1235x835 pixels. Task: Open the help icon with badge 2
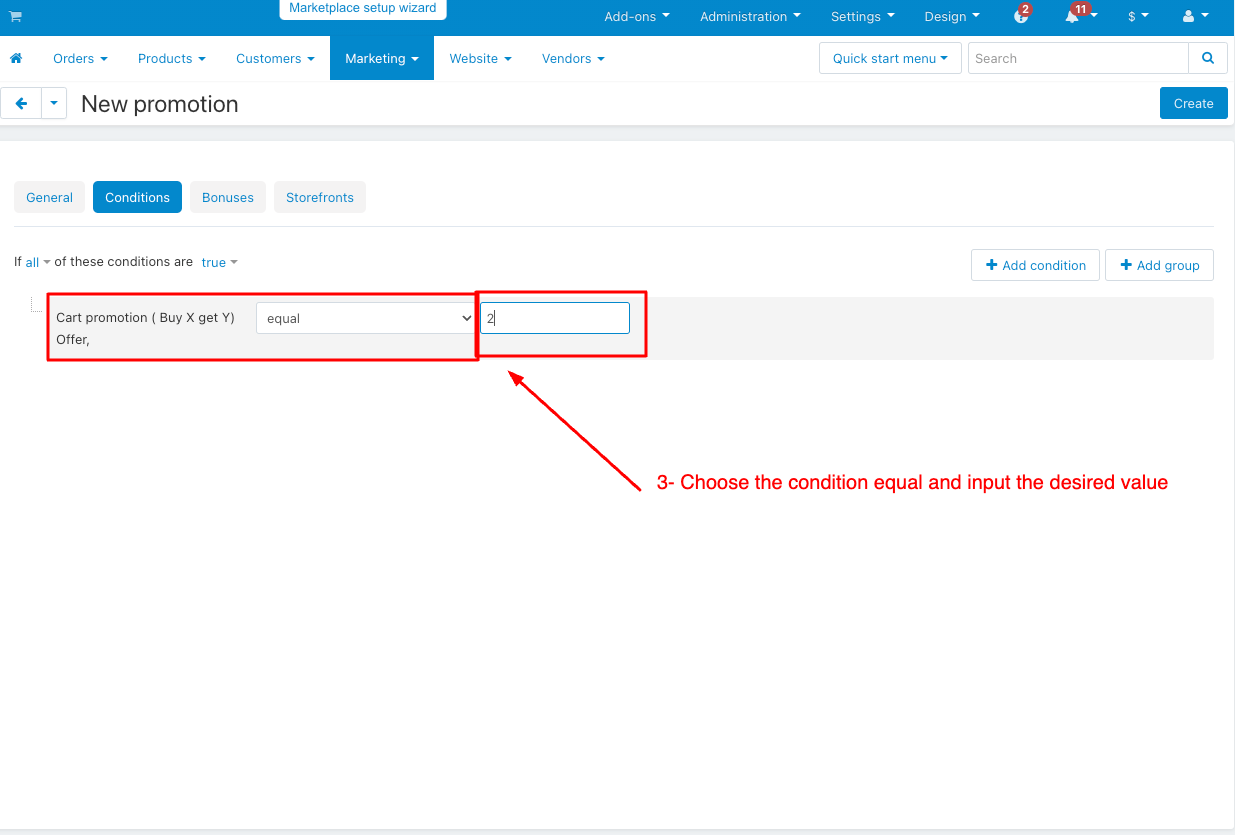(x=1020, y=17)
